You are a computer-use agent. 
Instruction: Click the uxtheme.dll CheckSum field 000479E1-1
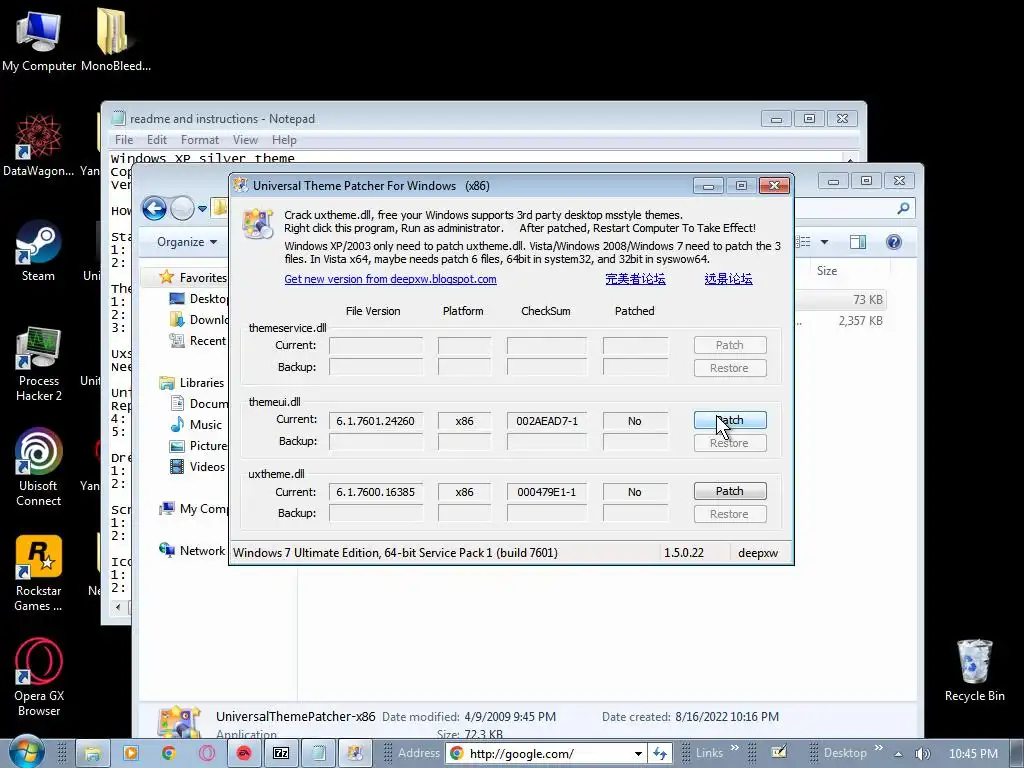coord(547,492)
